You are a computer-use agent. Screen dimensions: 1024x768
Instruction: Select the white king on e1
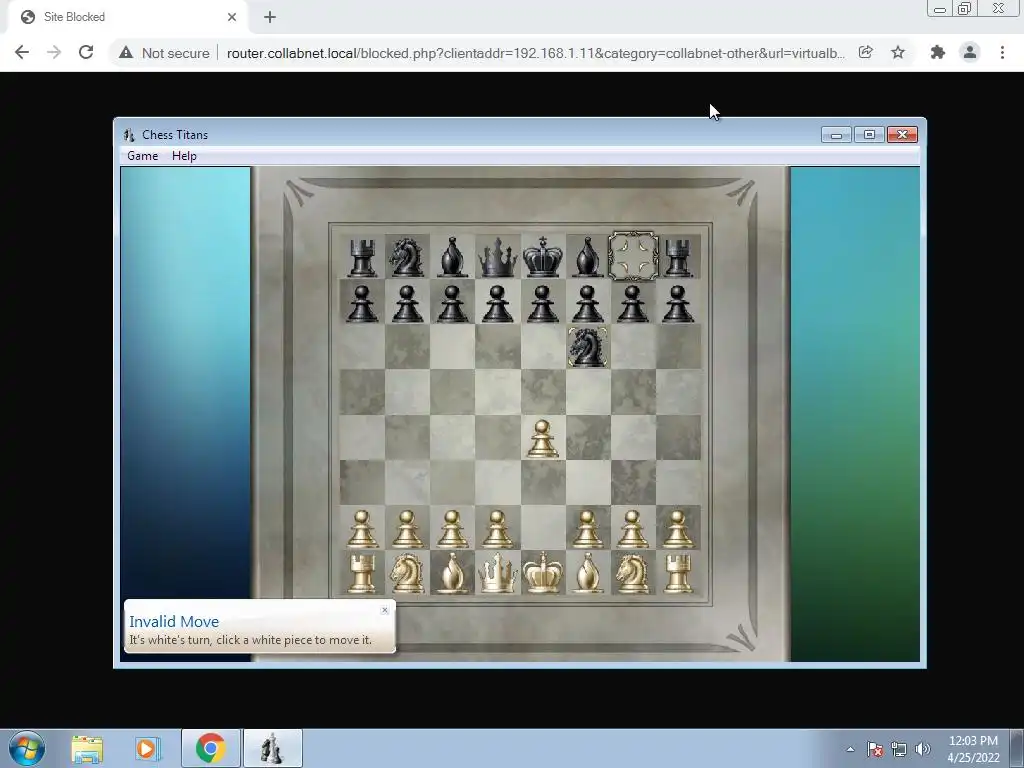click(543, 573)
